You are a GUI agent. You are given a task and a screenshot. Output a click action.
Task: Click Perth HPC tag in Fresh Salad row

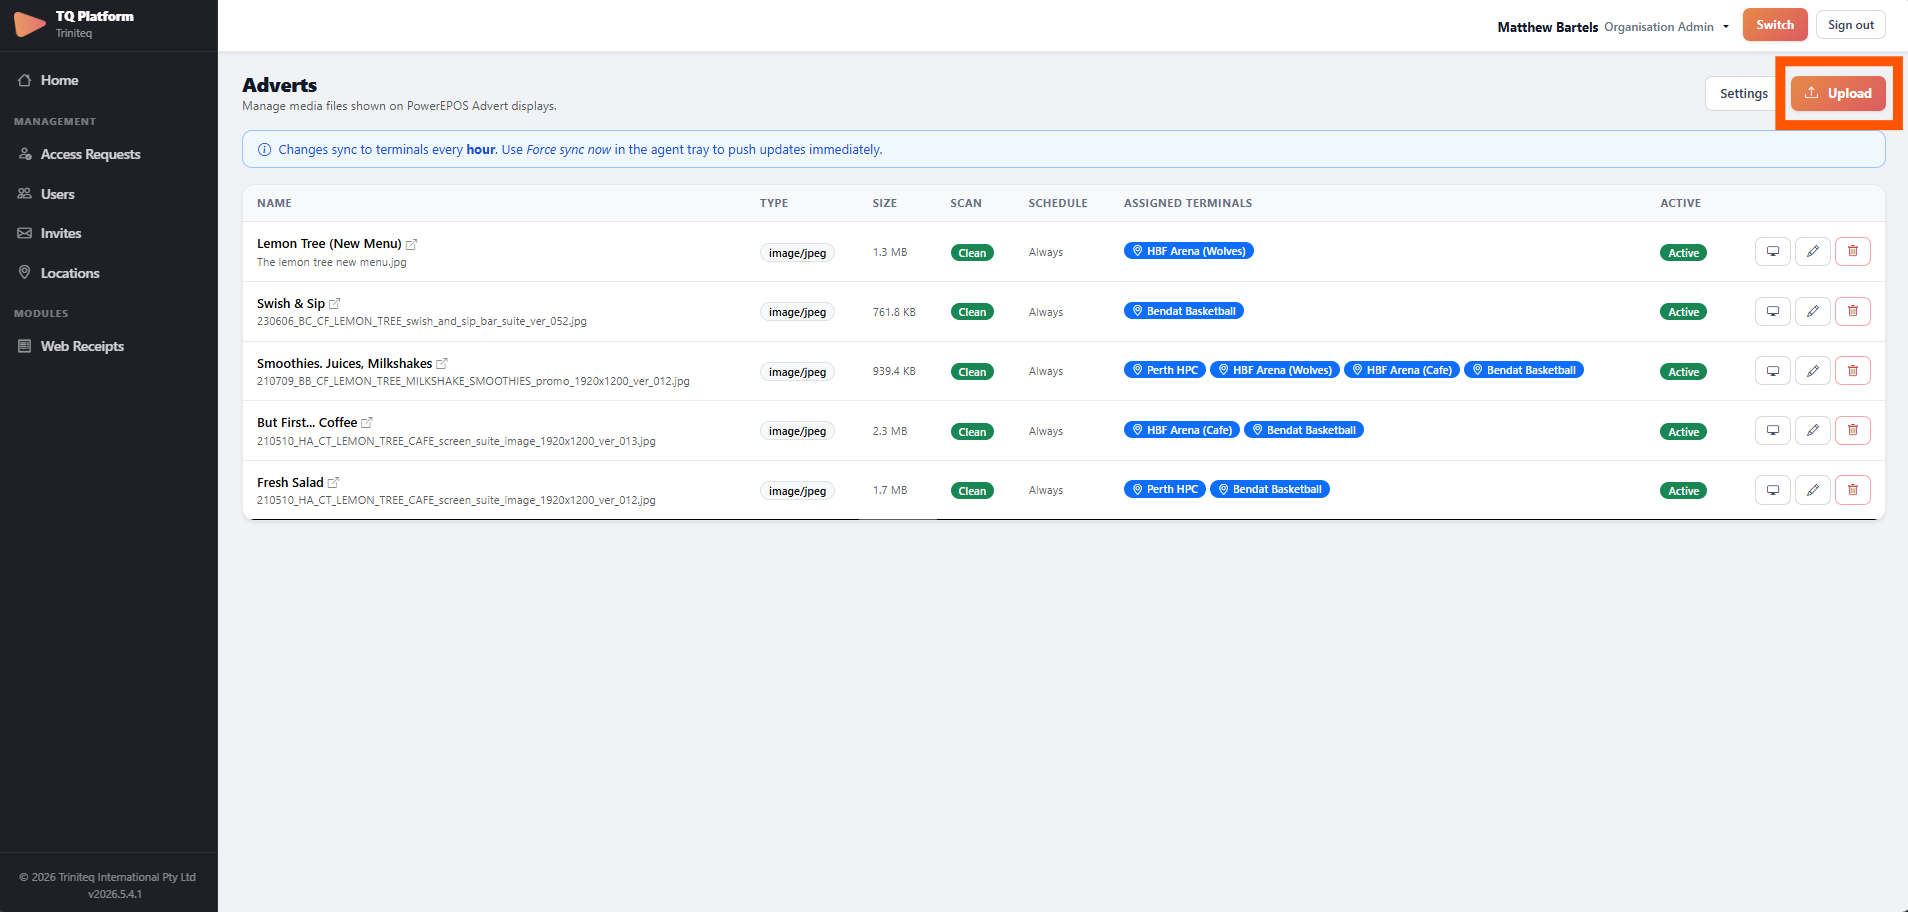1165,489
